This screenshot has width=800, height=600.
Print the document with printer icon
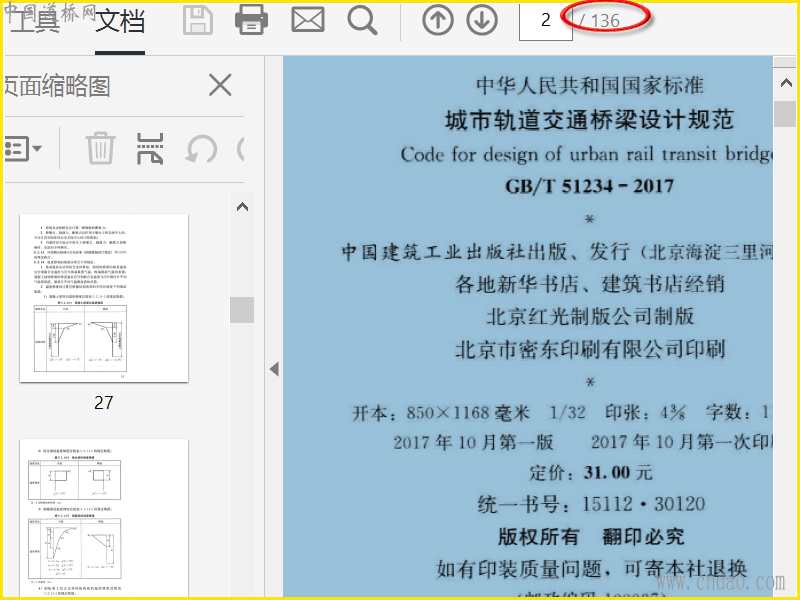252,20
